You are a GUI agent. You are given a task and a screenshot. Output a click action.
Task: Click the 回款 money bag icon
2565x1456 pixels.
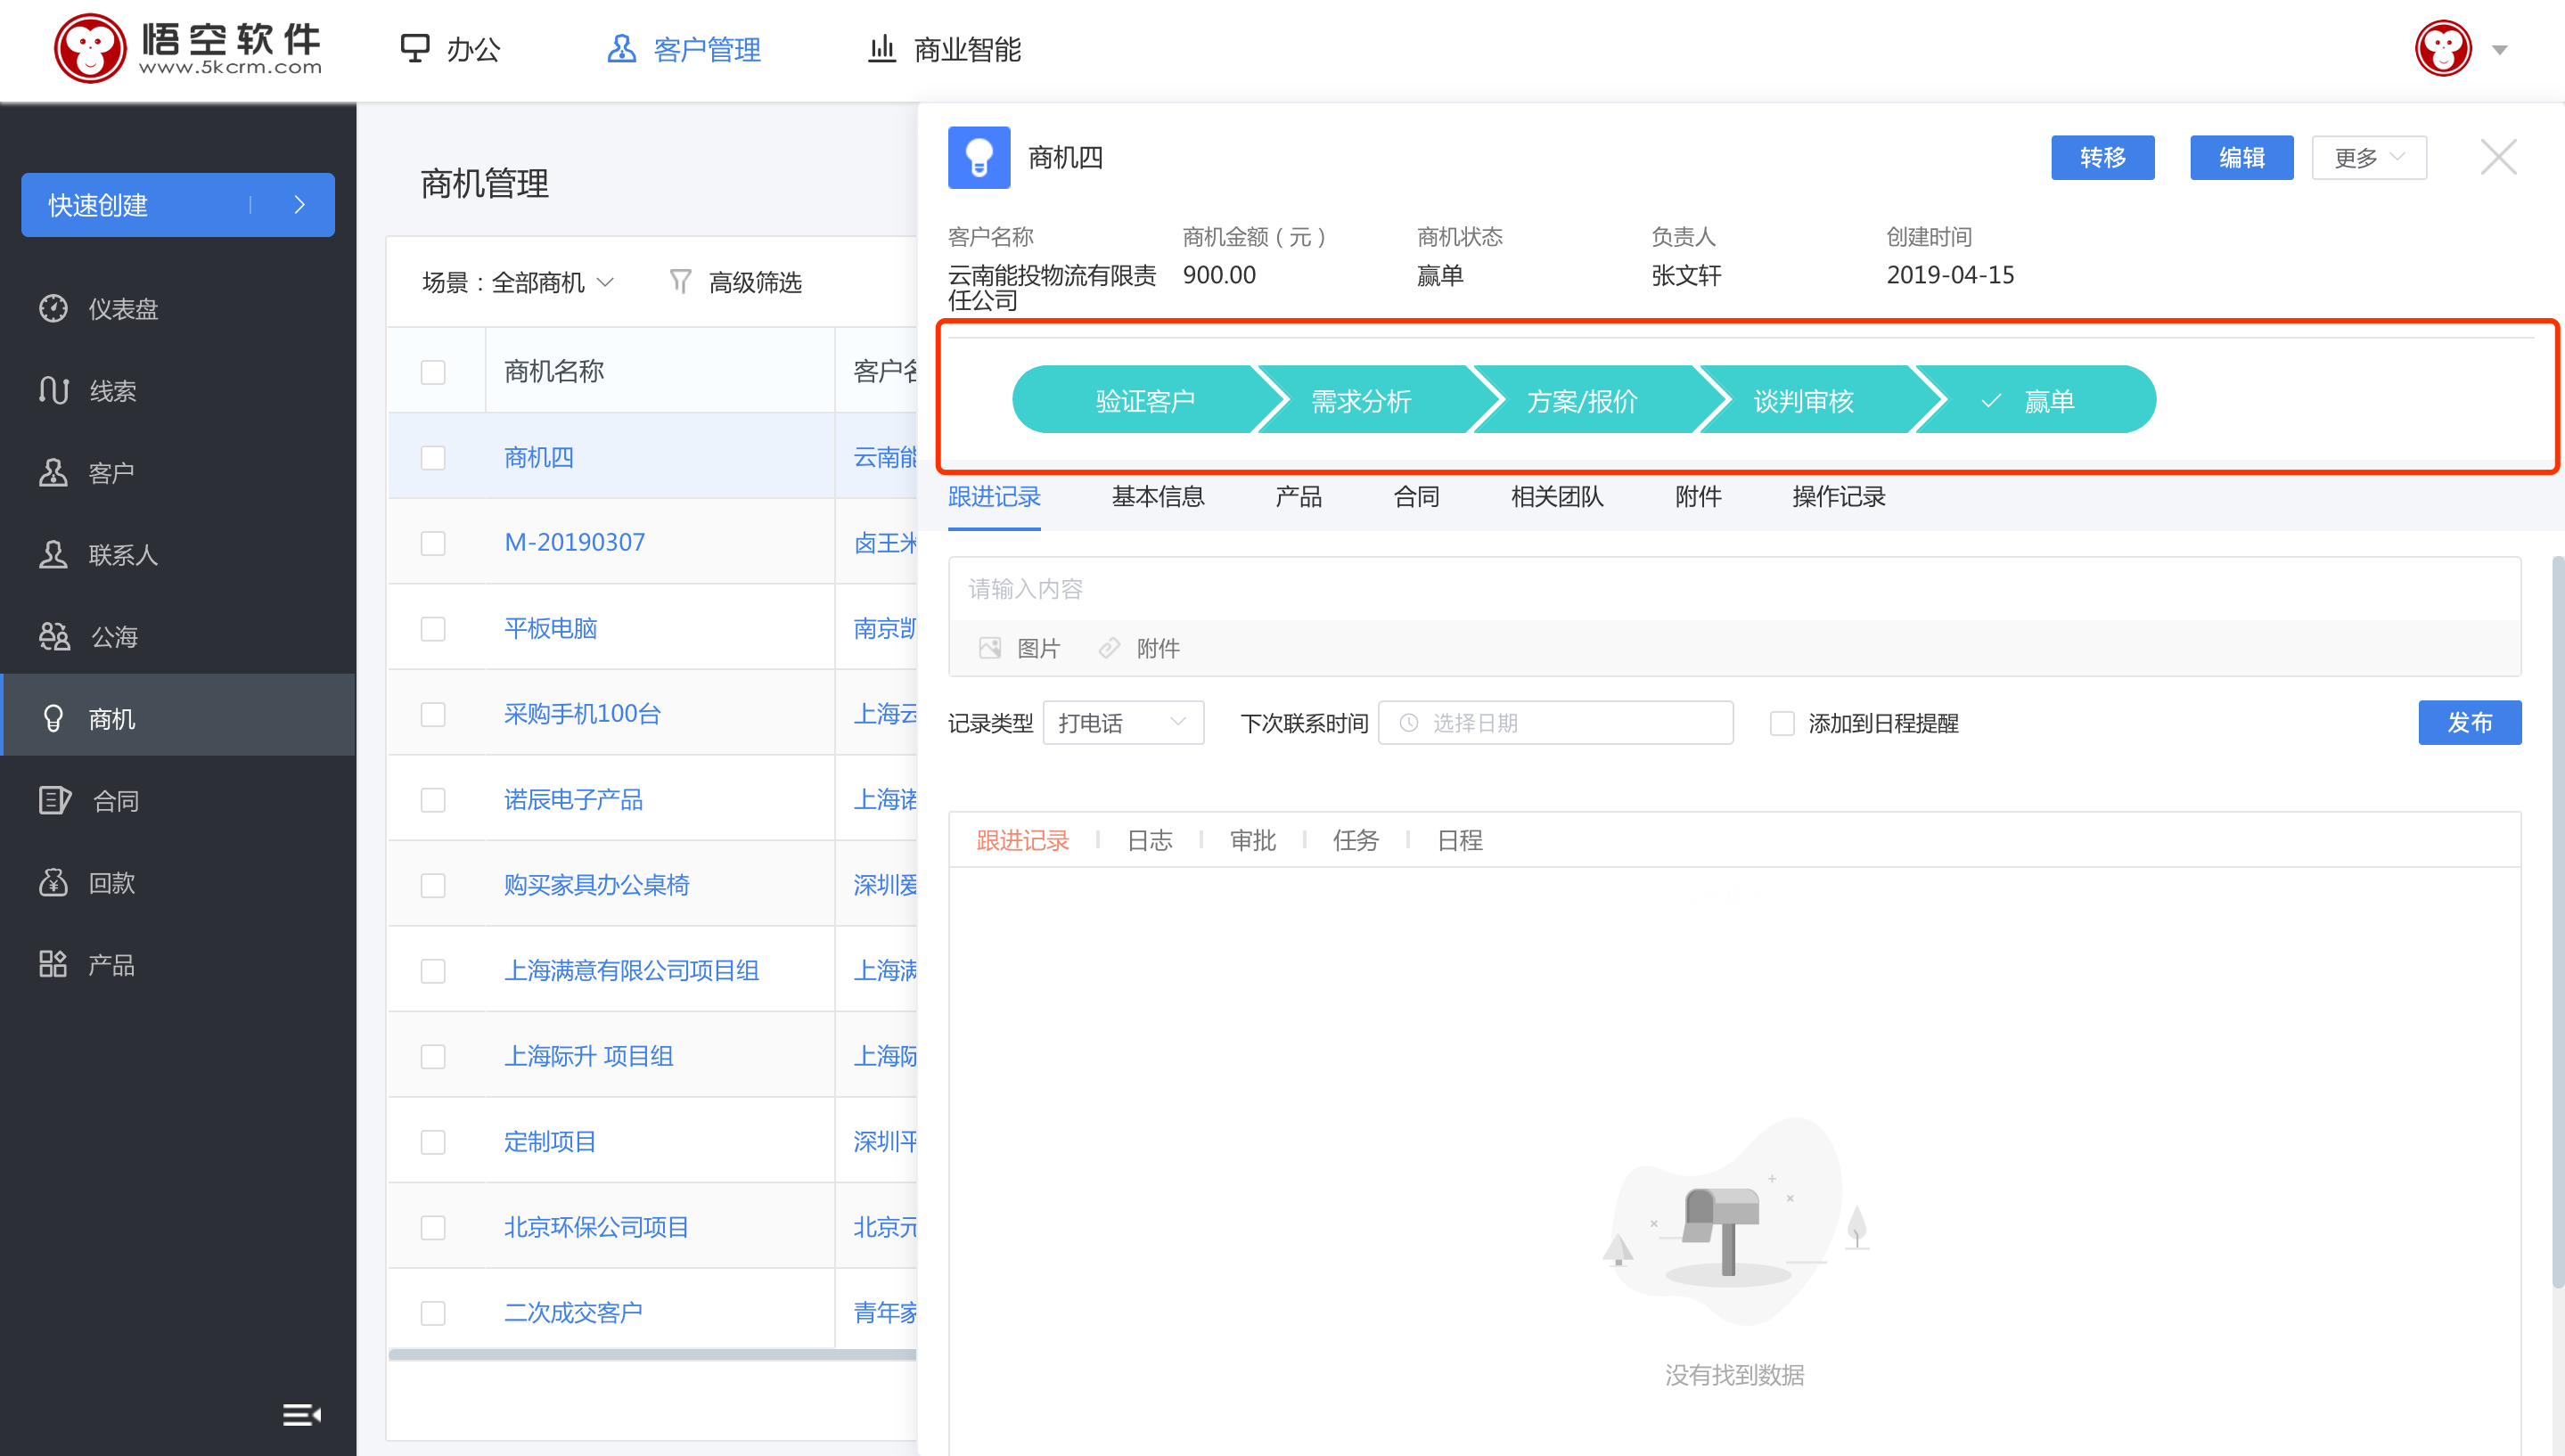53,882
